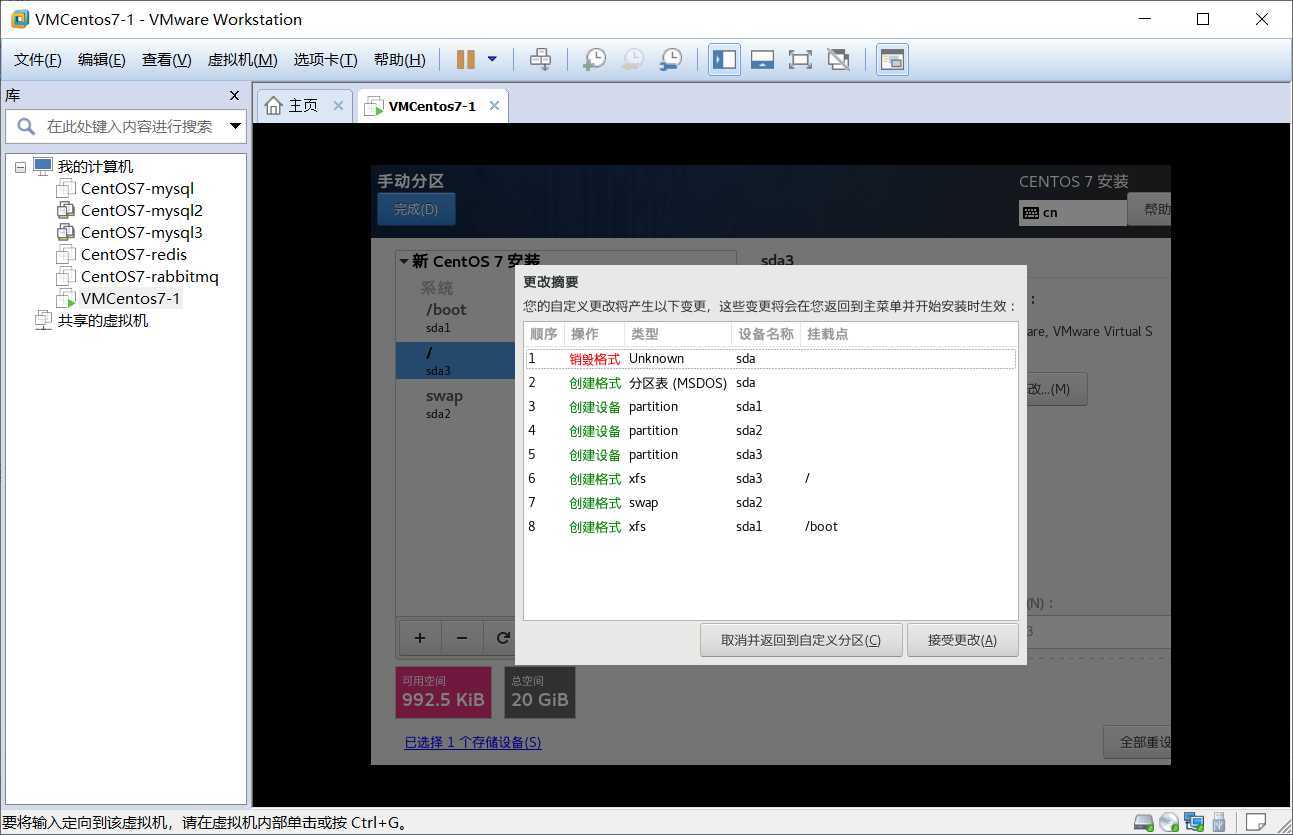Screen dimensions: 1293x835
Task: Open the 文件(F) menu
Action: [38, 60]
